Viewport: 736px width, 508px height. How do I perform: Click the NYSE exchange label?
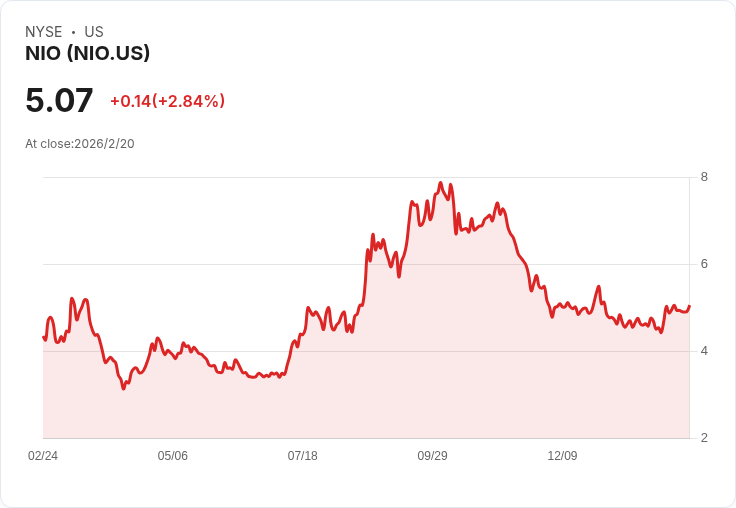(44, 32)
